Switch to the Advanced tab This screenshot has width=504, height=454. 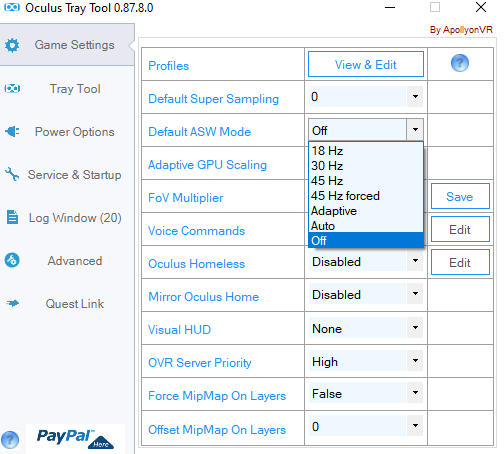coord(67,261)
